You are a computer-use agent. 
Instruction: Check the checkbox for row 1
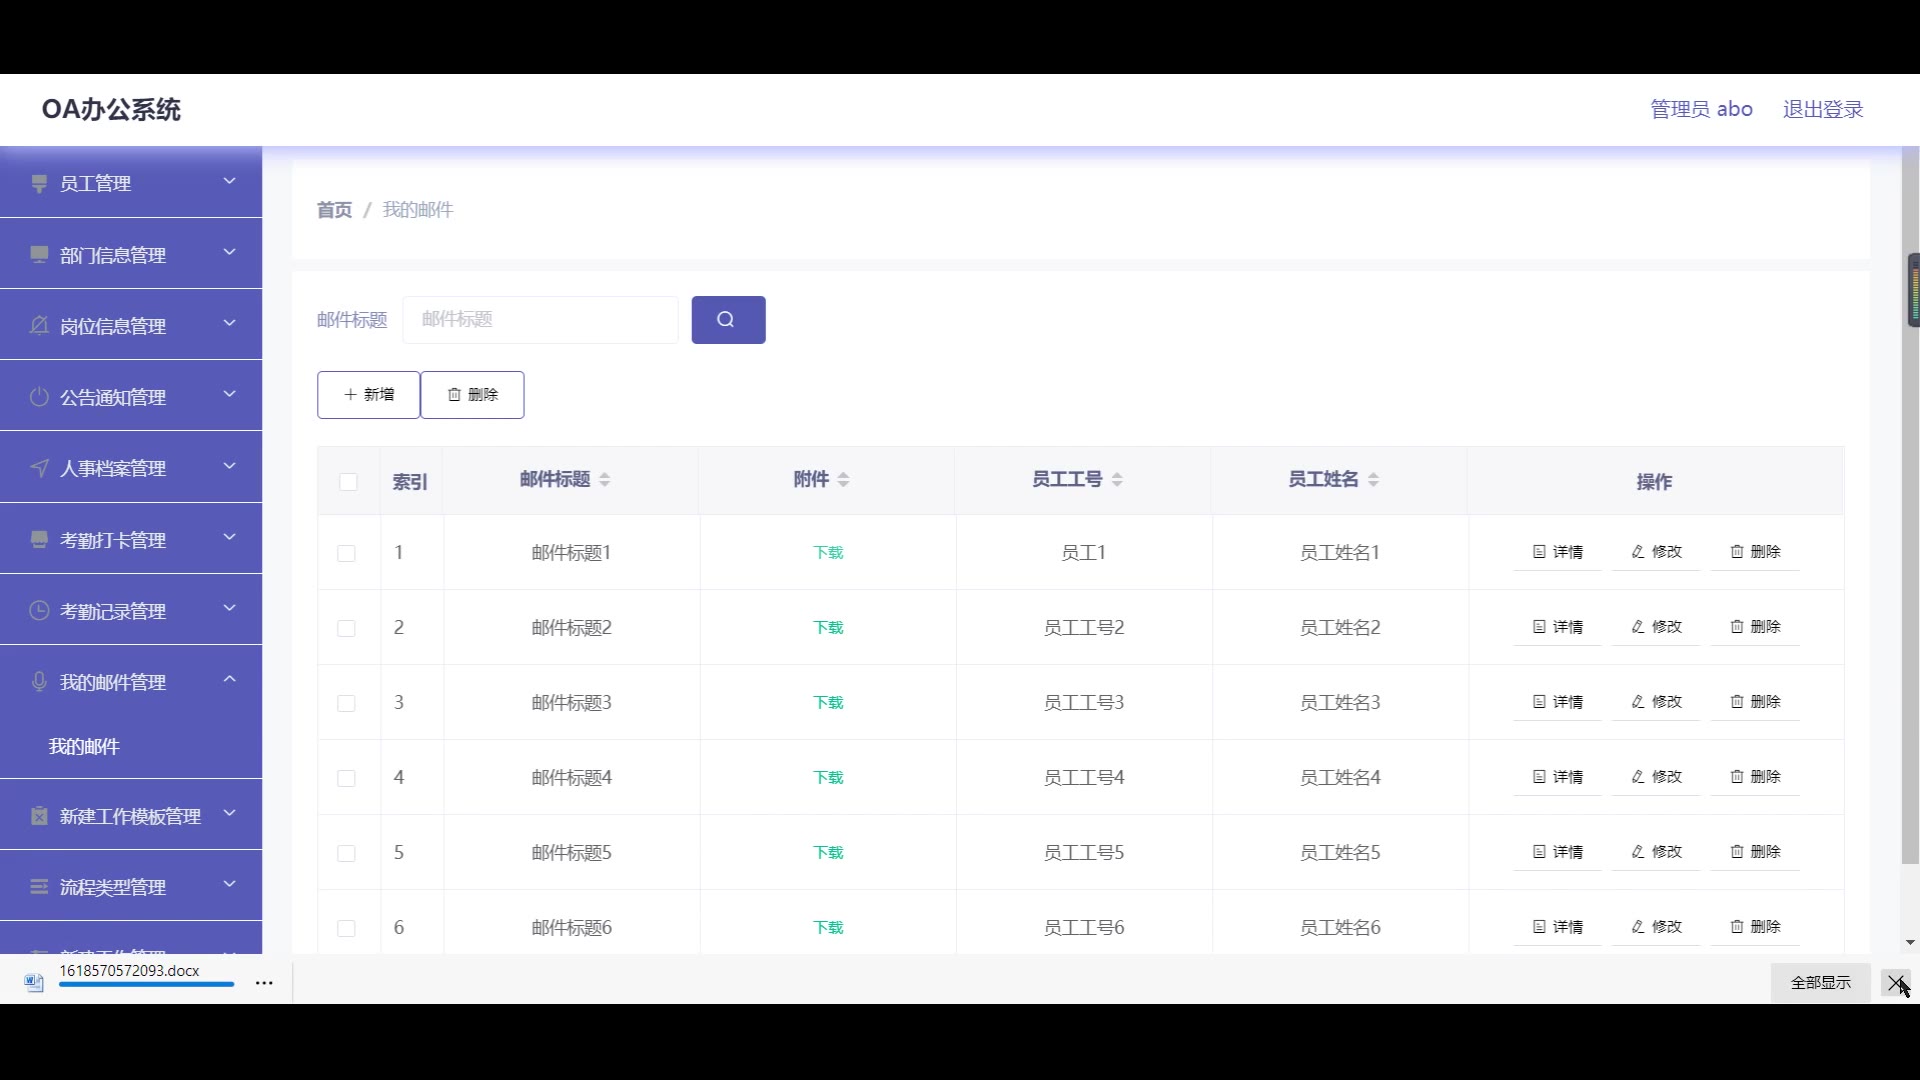tap(347, 553)
